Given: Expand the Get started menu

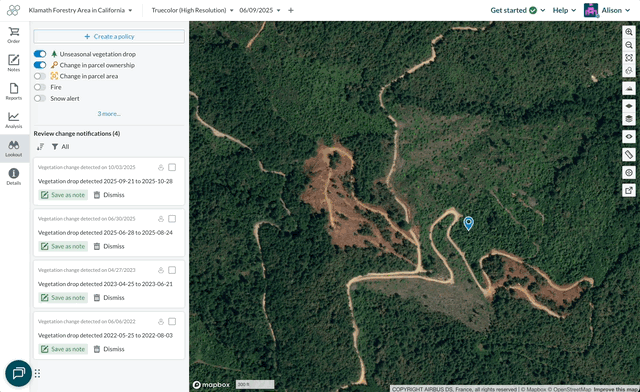Looking at the screenshot, I should (518, 10).
